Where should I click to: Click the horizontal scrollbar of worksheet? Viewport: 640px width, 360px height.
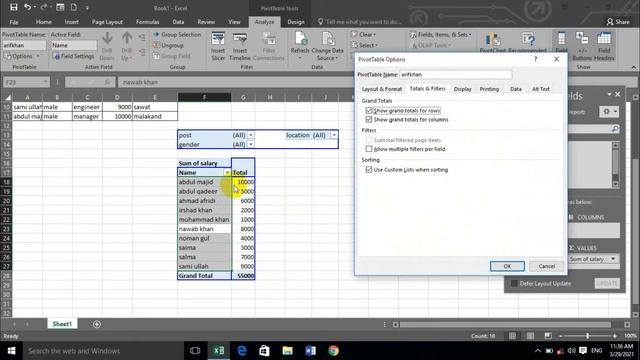[x=505, y=324]
